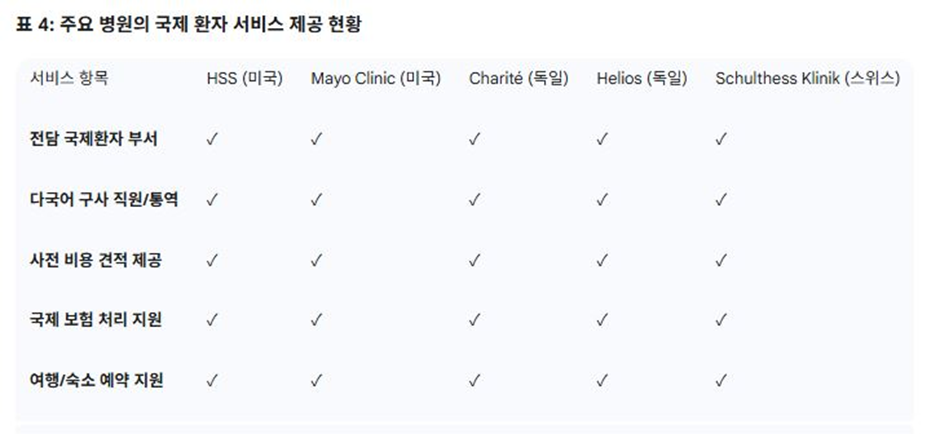Click the HSS checkmark for 전담 국제환자 부서
The width and height of the screenshot is (940, 434).
(x=212, y=139)
